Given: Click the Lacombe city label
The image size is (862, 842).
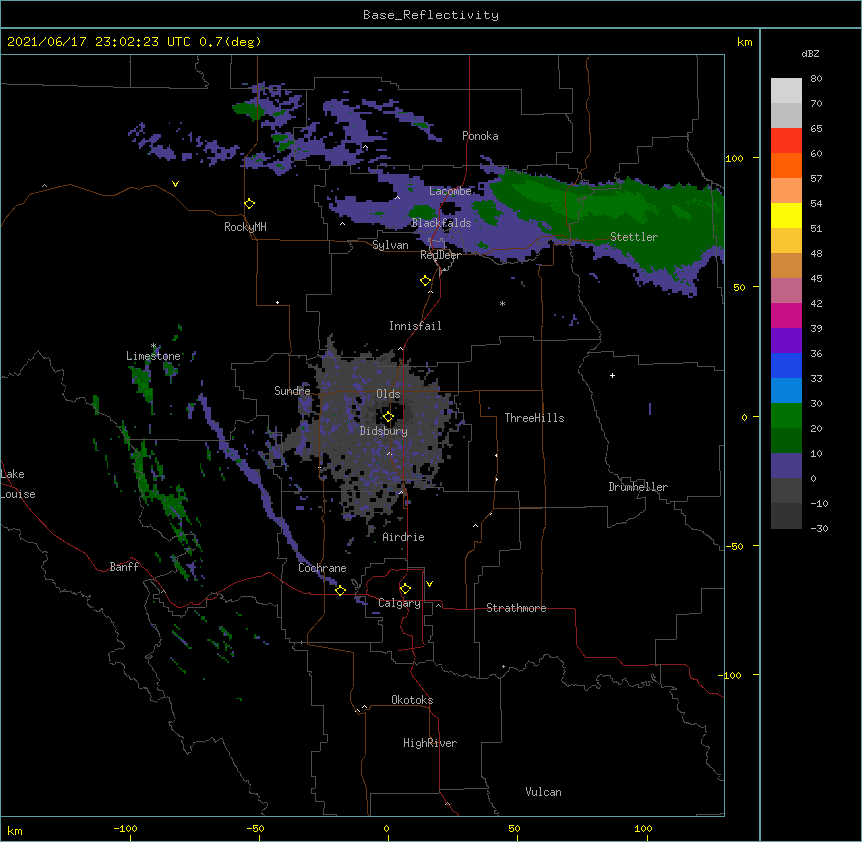Looking at the screenshot, I should (450, 191).
